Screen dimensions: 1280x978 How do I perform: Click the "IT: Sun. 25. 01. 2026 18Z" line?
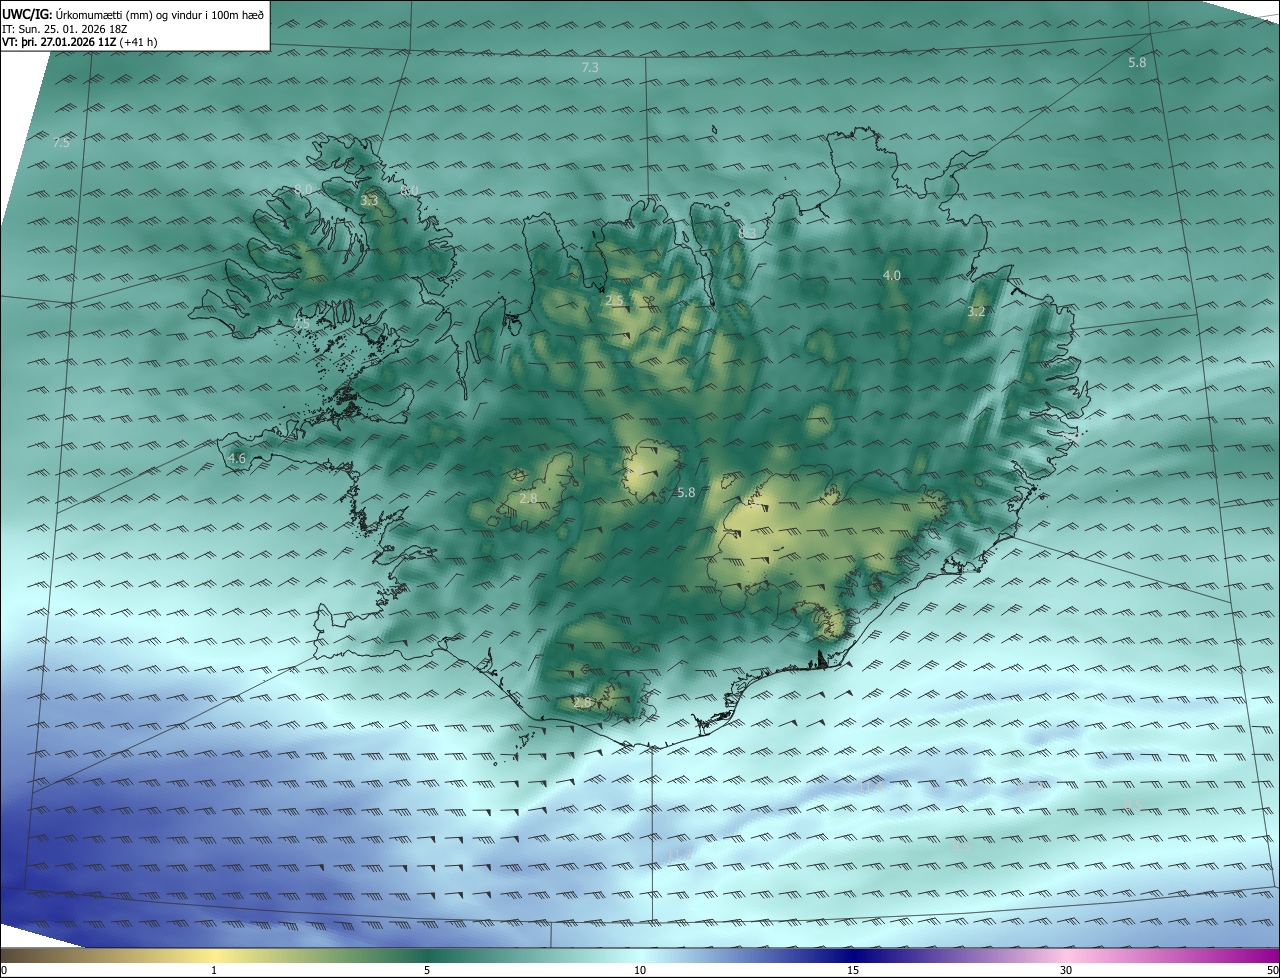coord(65,28)
